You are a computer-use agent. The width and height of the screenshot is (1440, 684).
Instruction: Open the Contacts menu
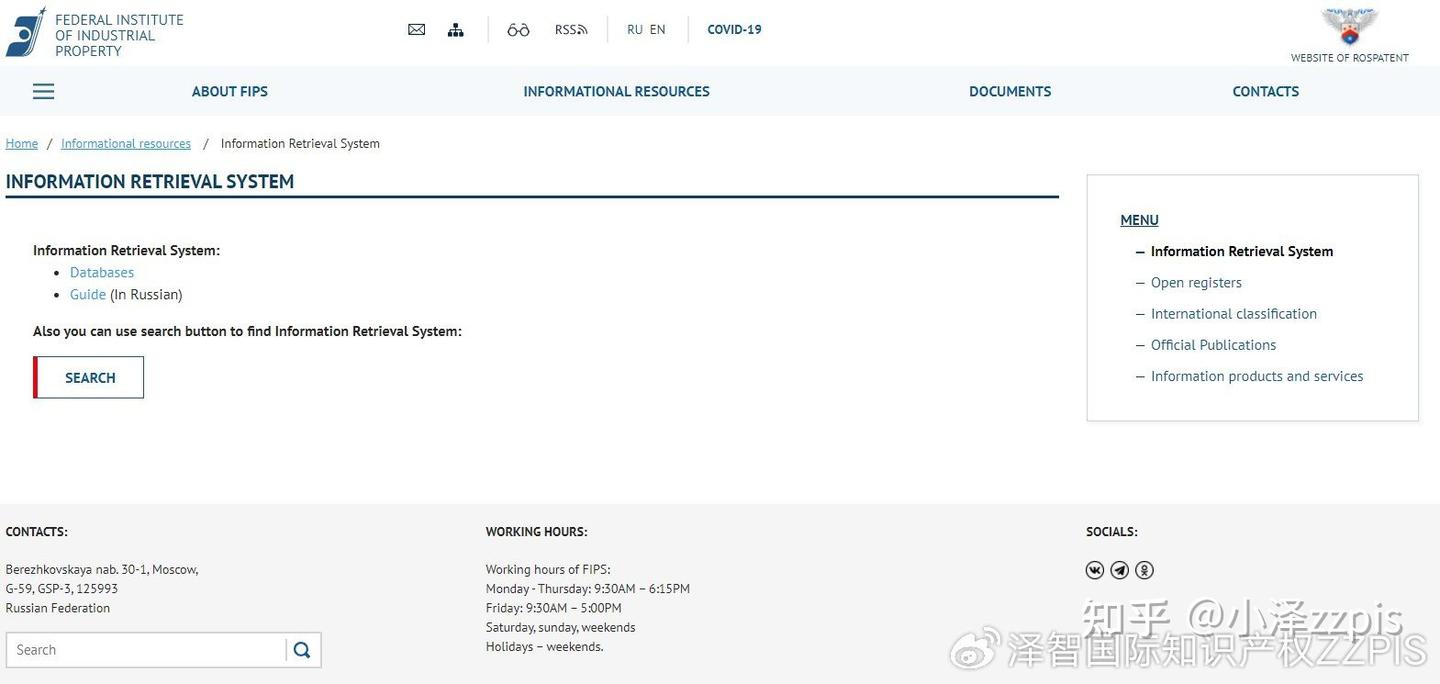(1265, 91)
